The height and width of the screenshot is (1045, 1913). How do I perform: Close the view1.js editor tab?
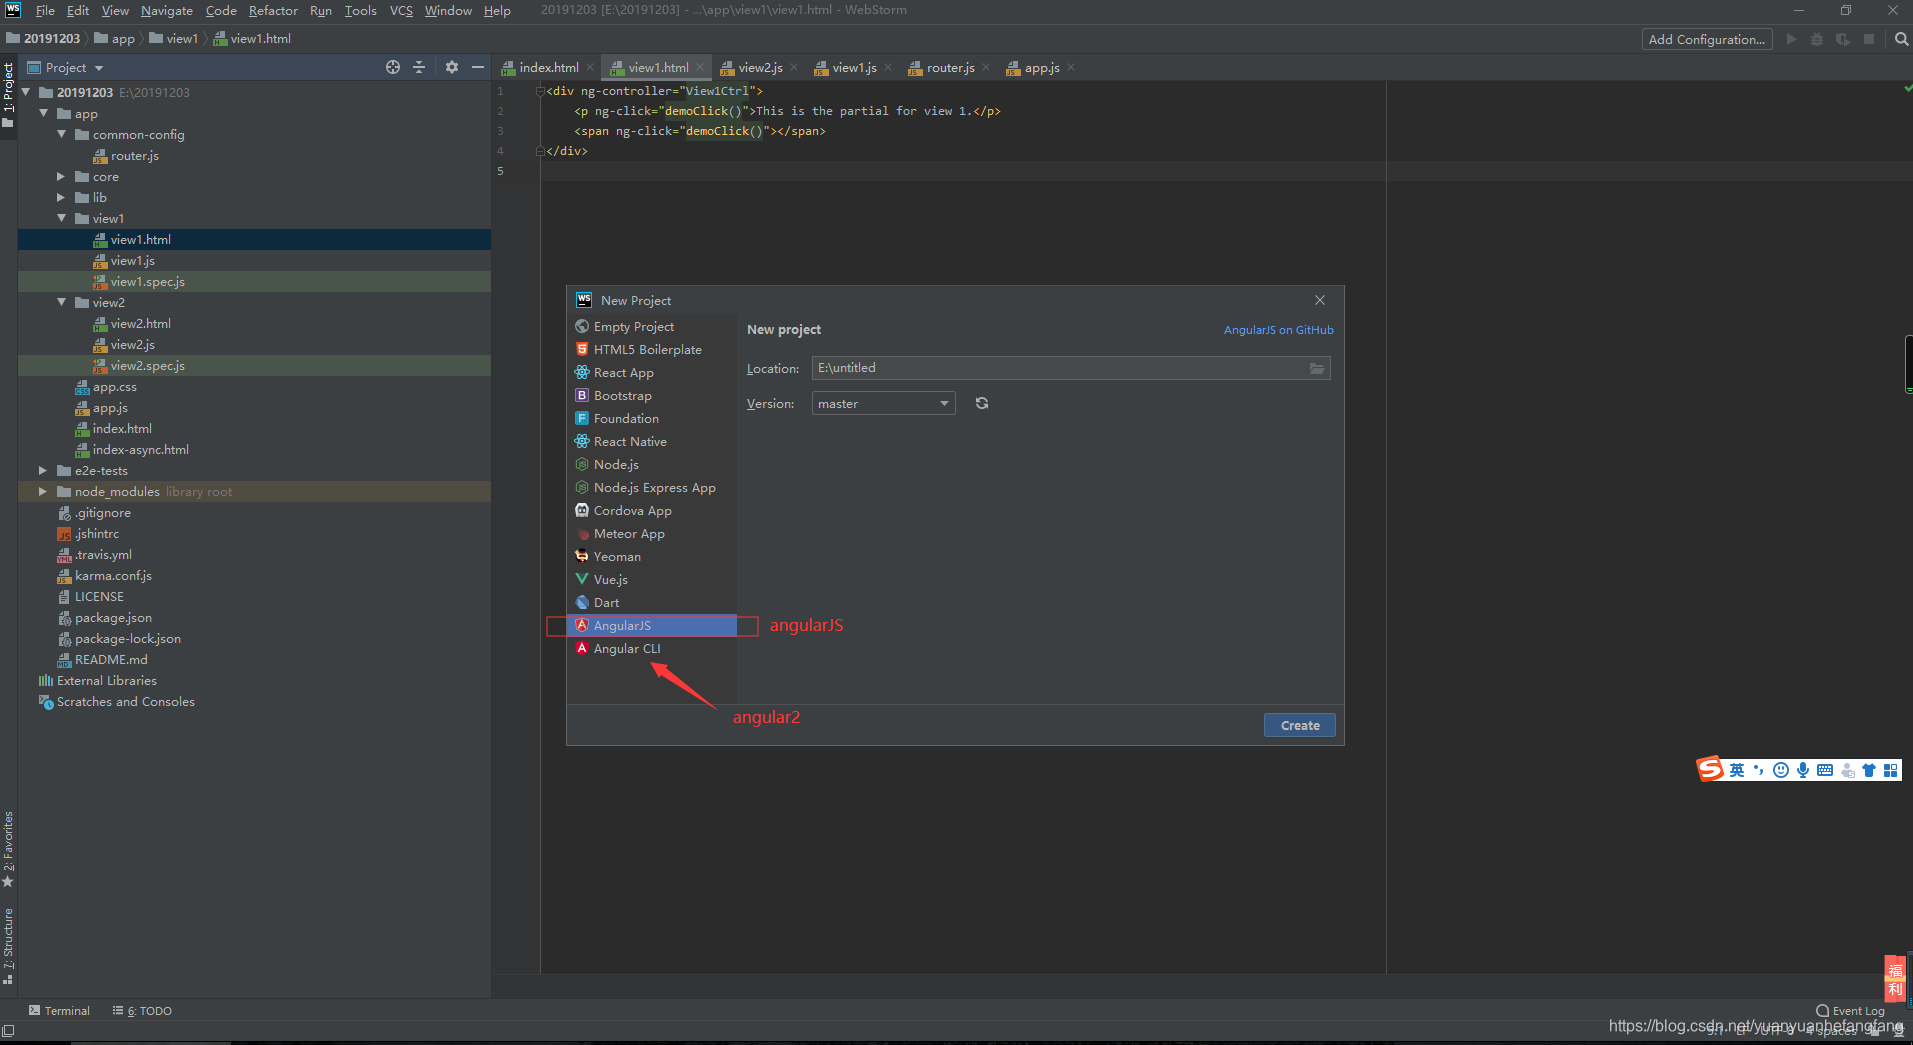pos(888,67)
